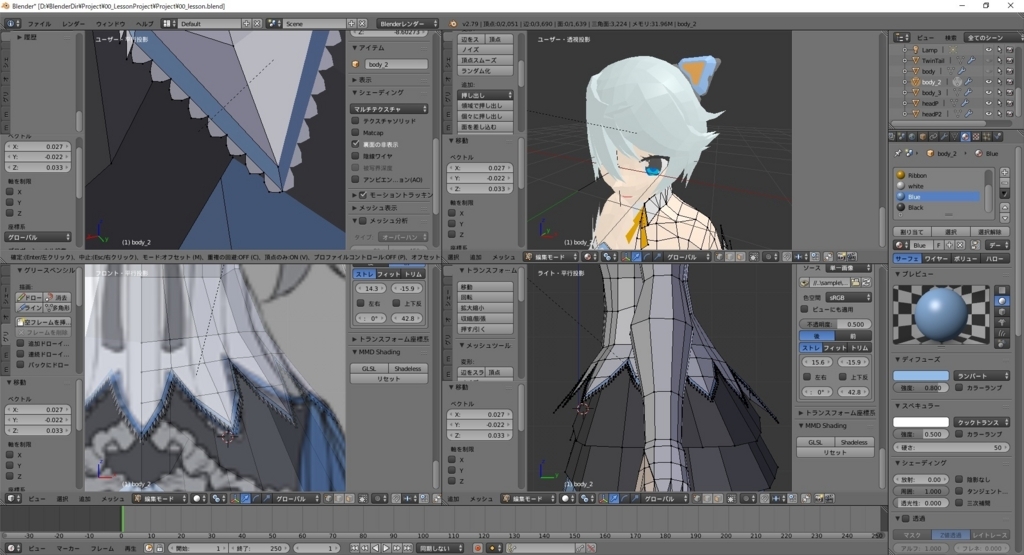Screen dimensions: 1024x555
Task: Click the 割り当て assign material button
Action: tap(912, 232)
